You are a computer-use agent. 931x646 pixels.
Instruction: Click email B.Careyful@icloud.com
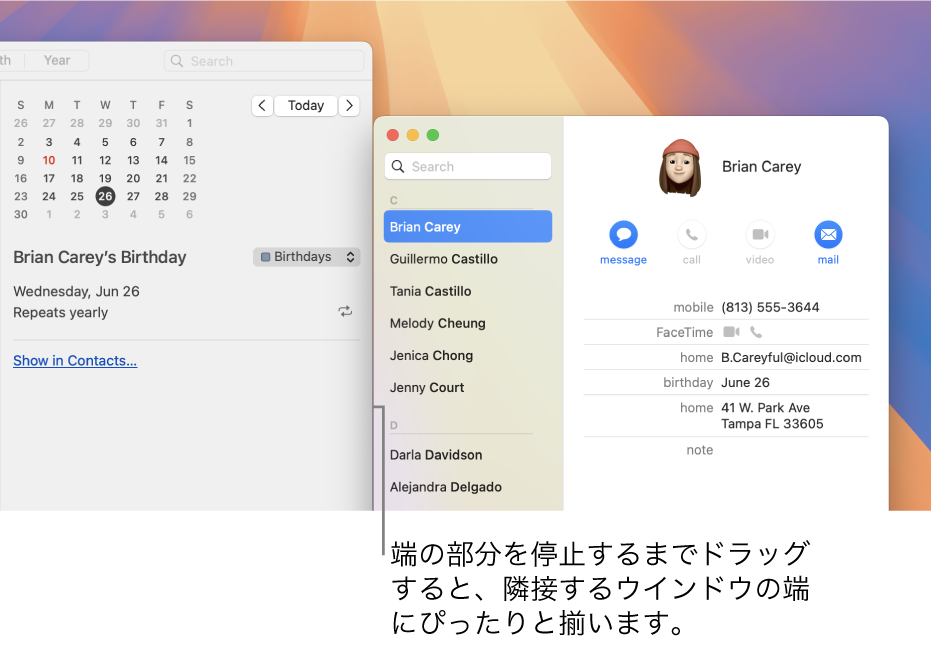point(791,357)
